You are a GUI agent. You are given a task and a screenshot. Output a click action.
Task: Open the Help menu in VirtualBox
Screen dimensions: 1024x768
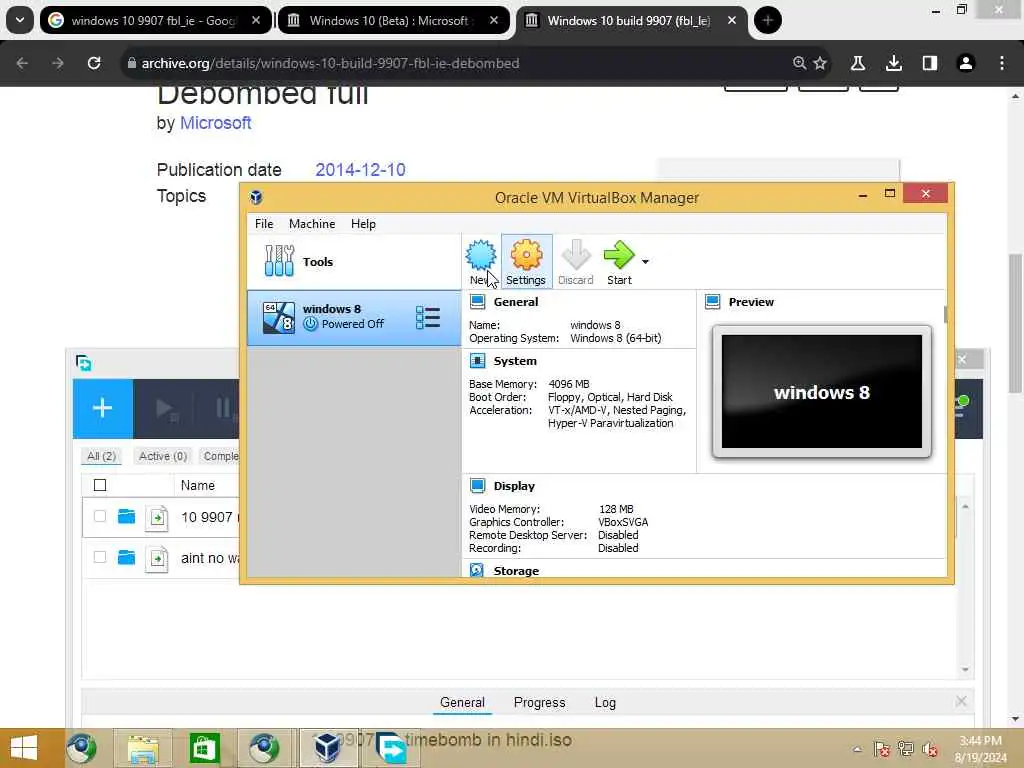click(x=363, y=224)
